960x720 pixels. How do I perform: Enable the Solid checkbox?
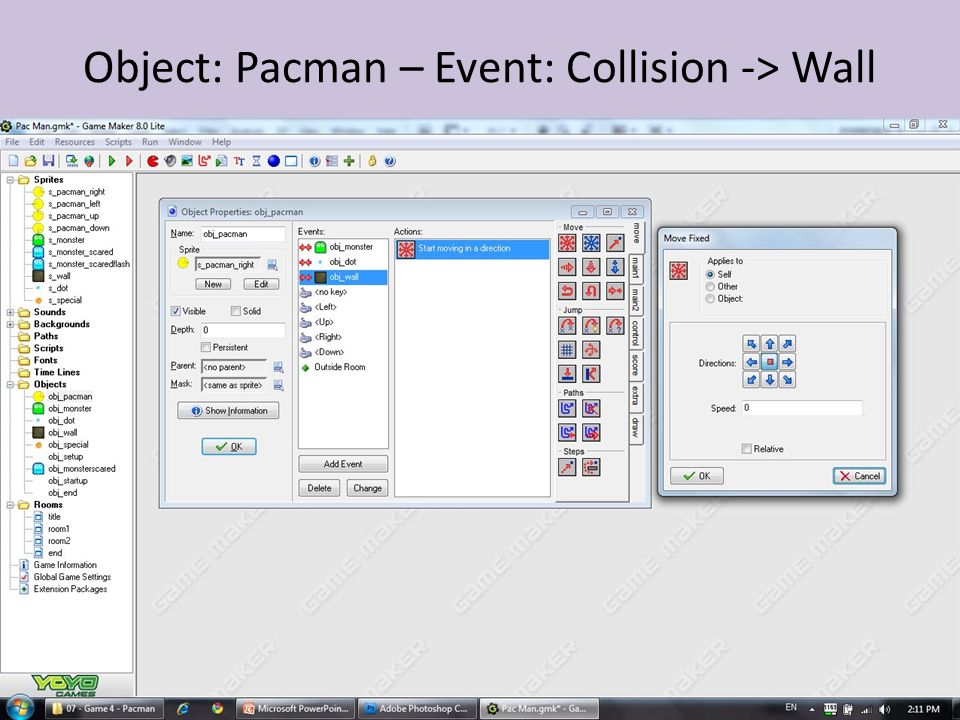pyautogui.click(x=236, y=311)
